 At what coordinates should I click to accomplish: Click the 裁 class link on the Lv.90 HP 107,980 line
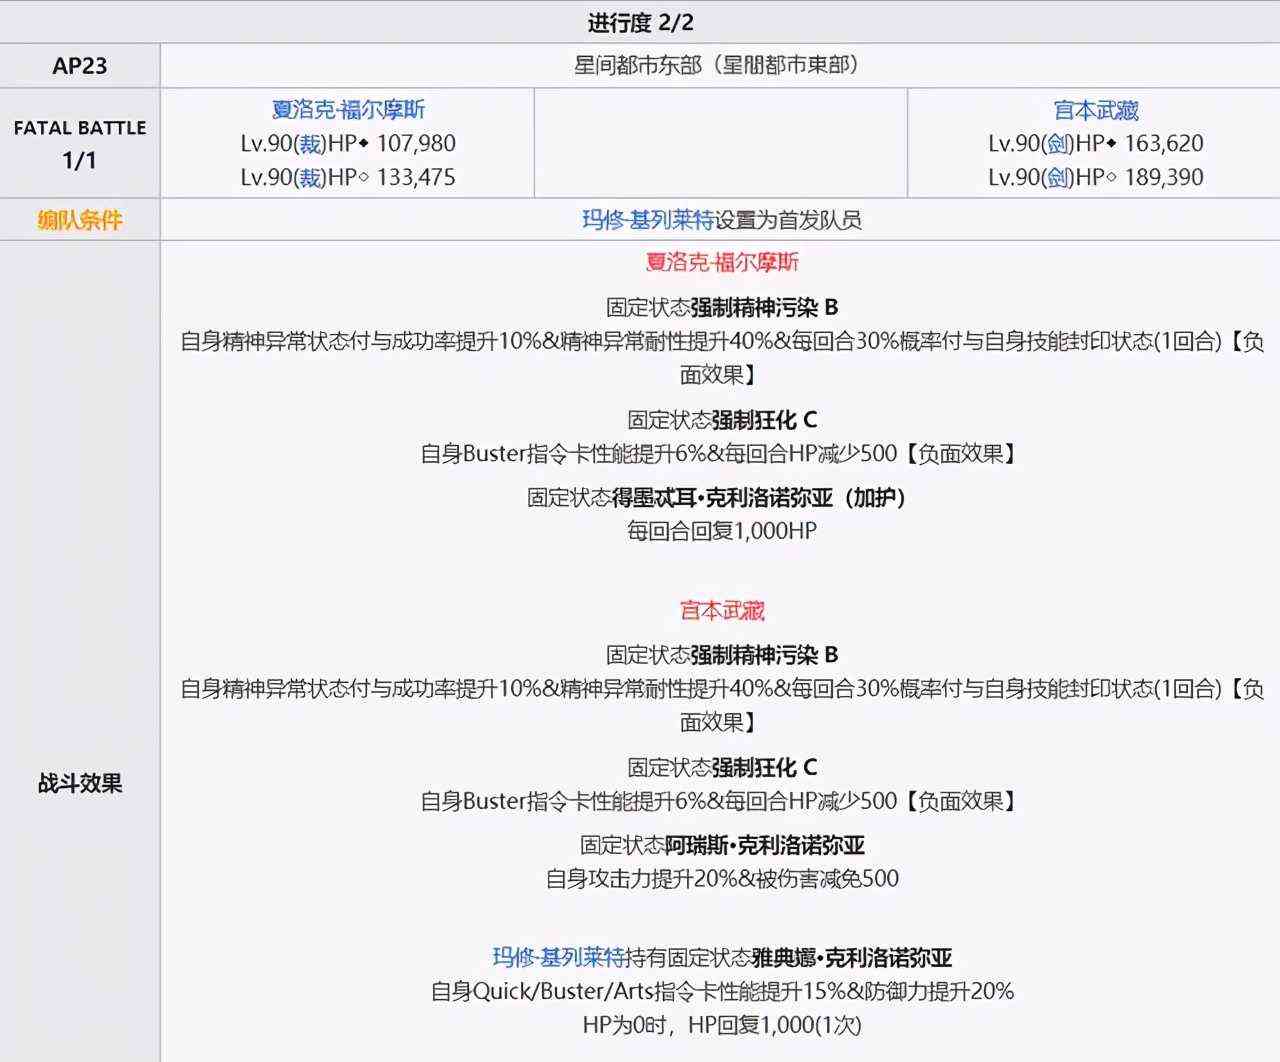311,144
